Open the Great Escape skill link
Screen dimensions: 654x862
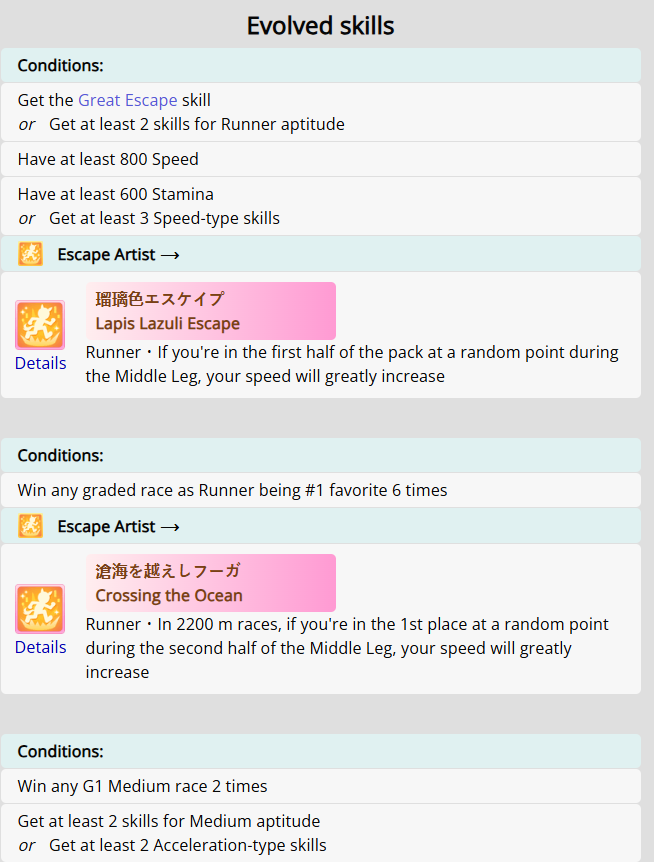pyautogui.click(x=128, y=100)
